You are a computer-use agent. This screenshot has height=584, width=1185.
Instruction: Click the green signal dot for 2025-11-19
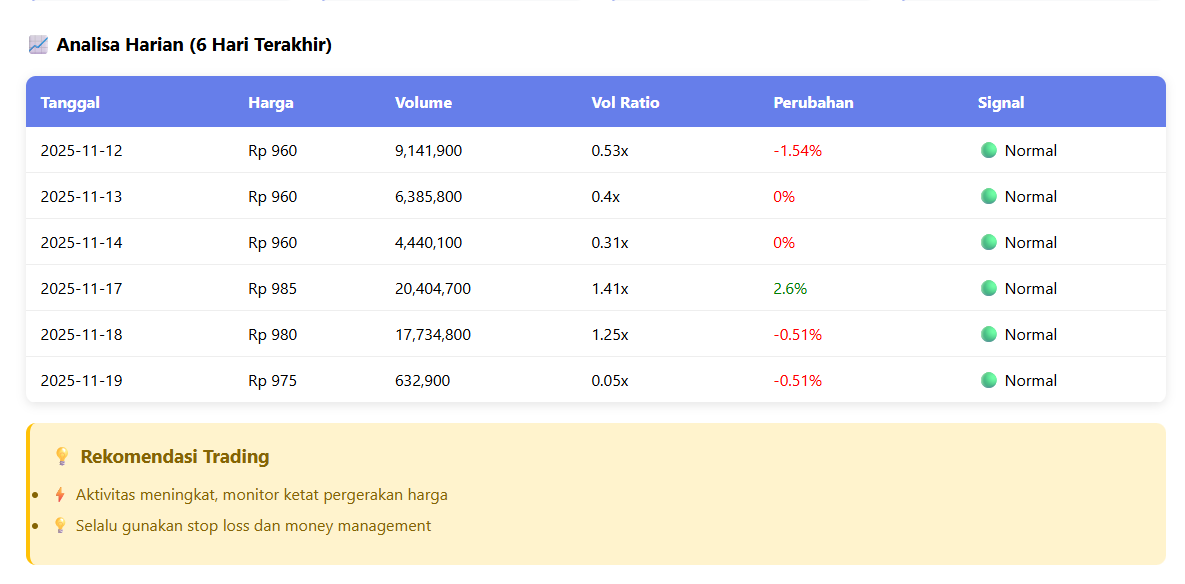pos(989,380)
